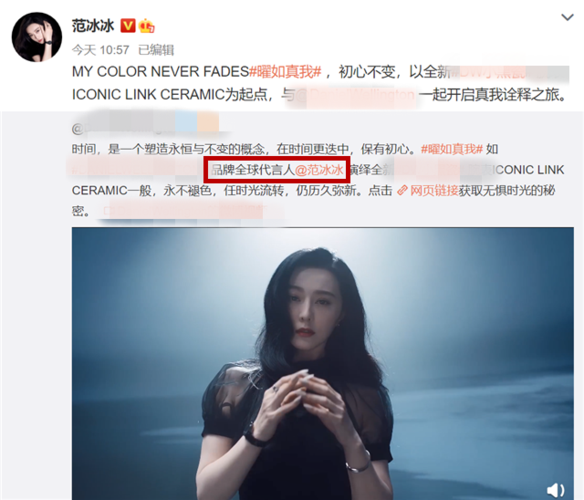This screenshot has height=500, width=584.
Task: Click the orange V verified badge
Action: 128,26
